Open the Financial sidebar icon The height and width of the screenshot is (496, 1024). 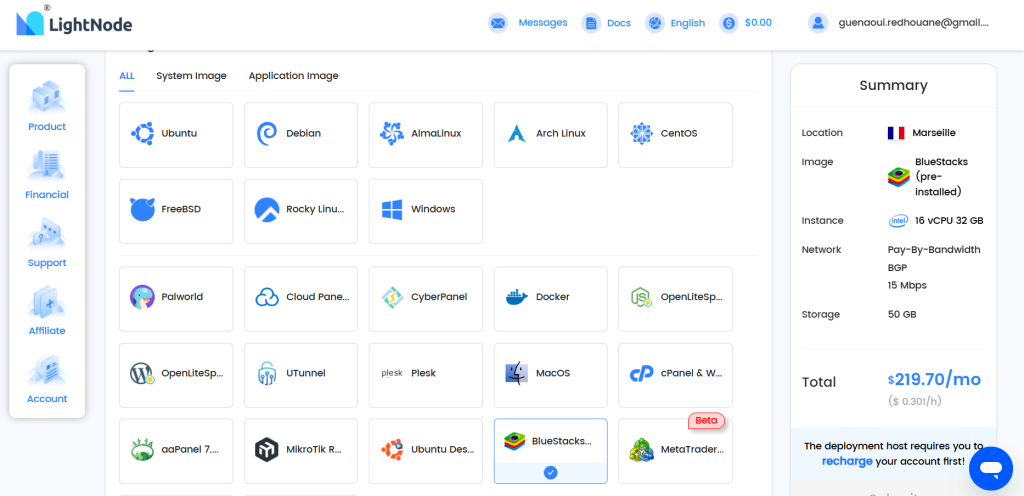[x=47, y=167]
